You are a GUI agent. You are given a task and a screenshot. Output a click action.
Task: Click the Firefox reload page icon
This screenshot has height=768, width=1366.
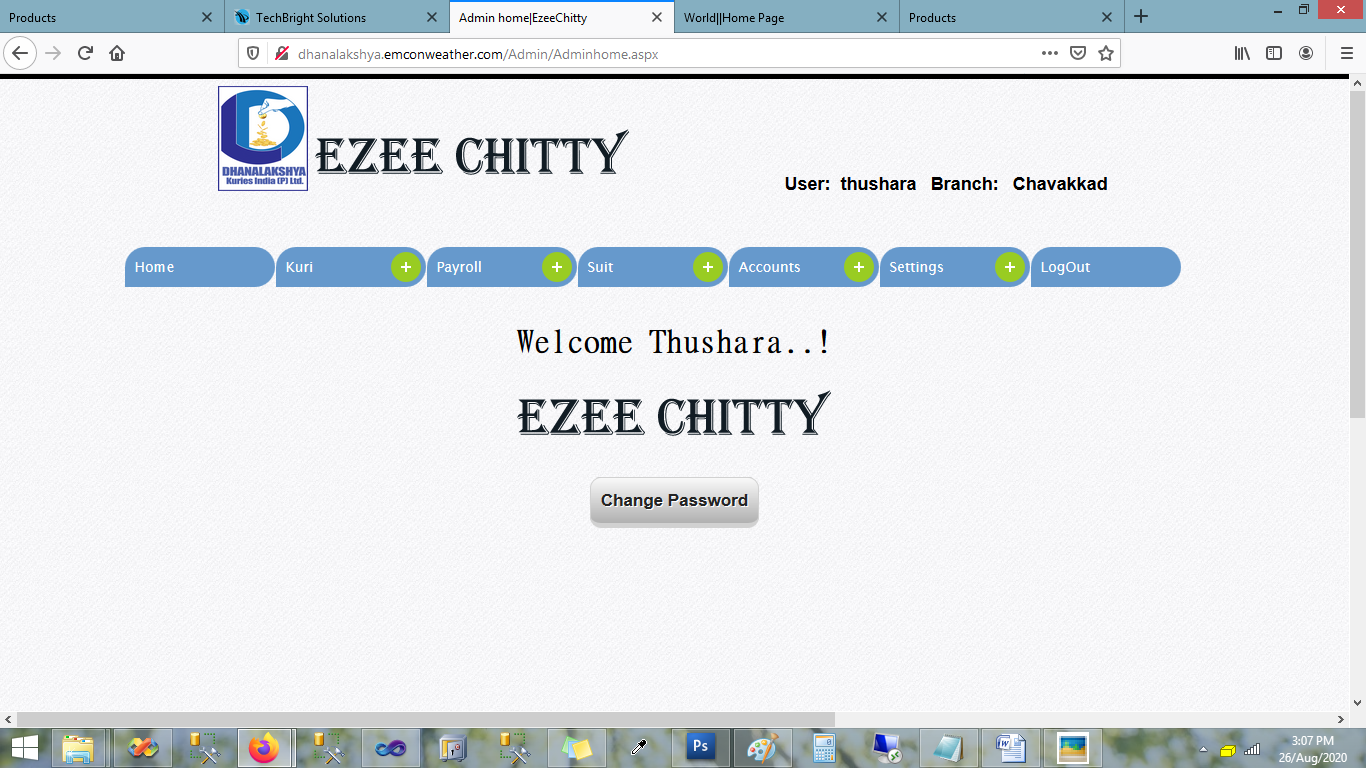[x=85, y=53]
